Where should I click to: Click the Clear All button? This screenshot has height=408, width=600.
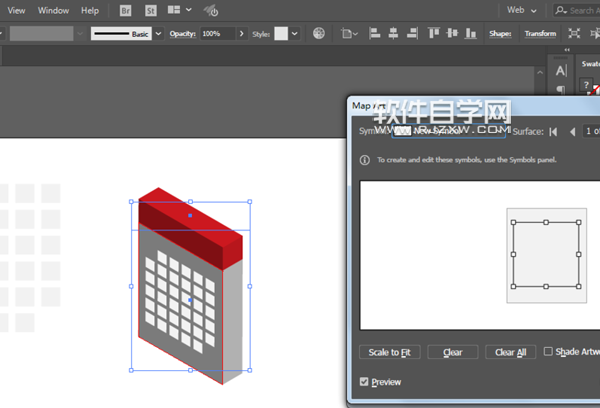(510, 352)
